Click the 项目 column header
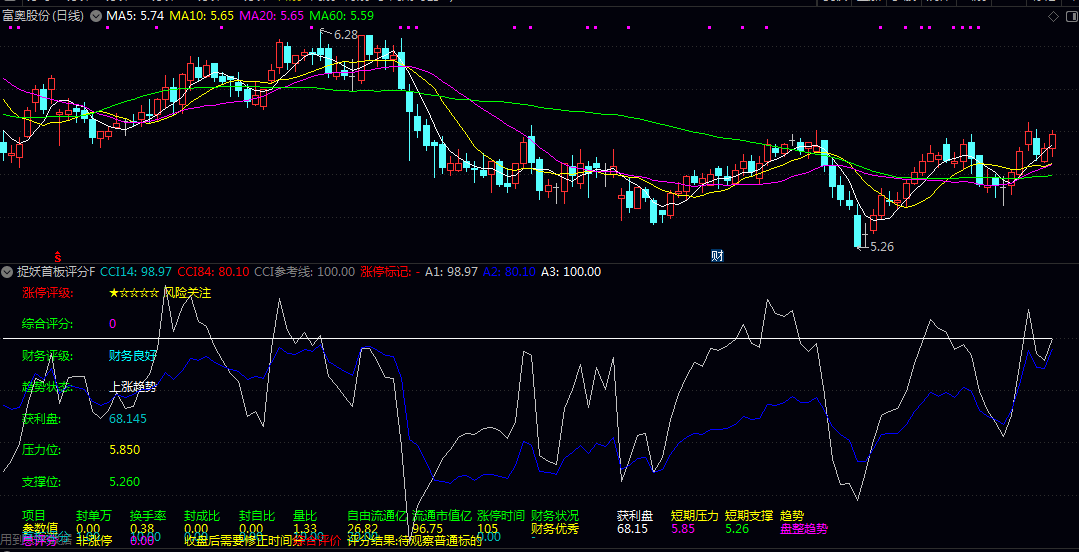Viewport: 1079px width, 552px height. [34, 516]
